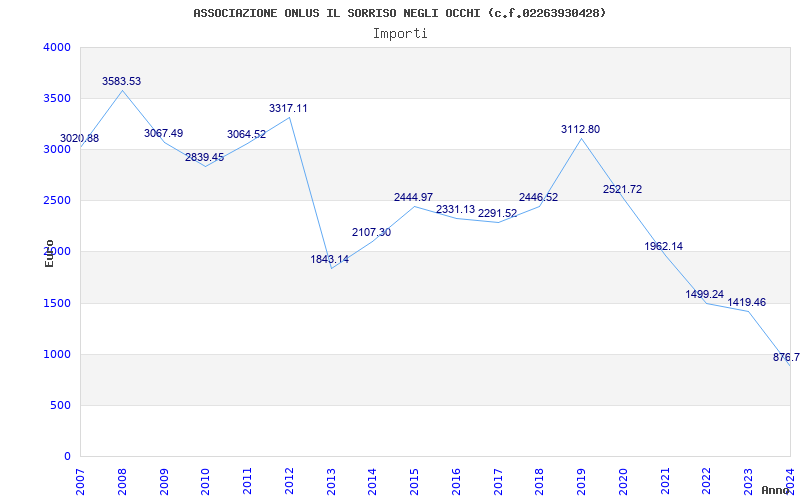Click the 2021 x-axis year label

tap(665, 481)
